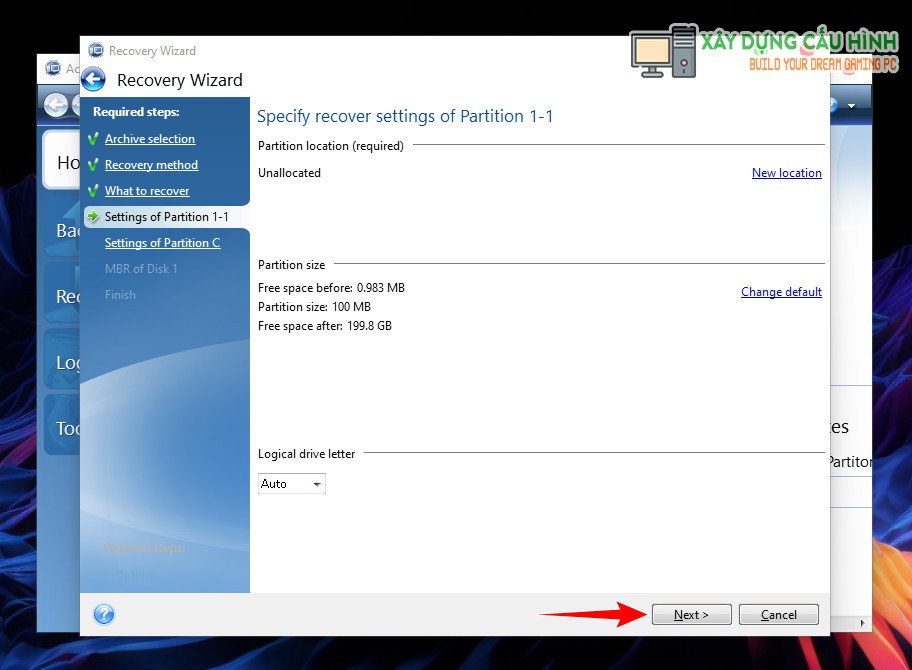This screenshot has width=912, height=670.
Task: Click the green checkmark beside What to recover
Action: coord(94,191)
